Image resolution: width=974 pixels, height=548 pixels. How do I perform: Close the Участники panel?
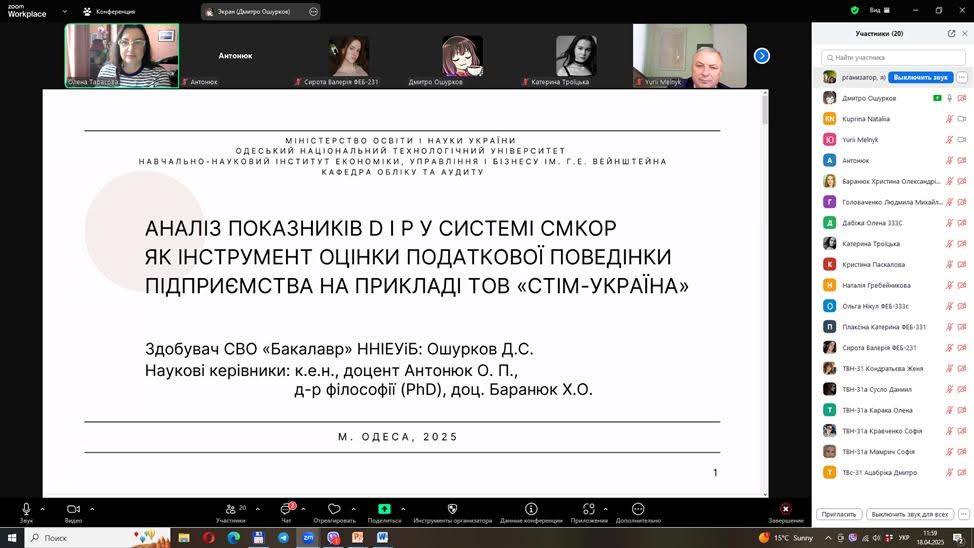(965, 34)
